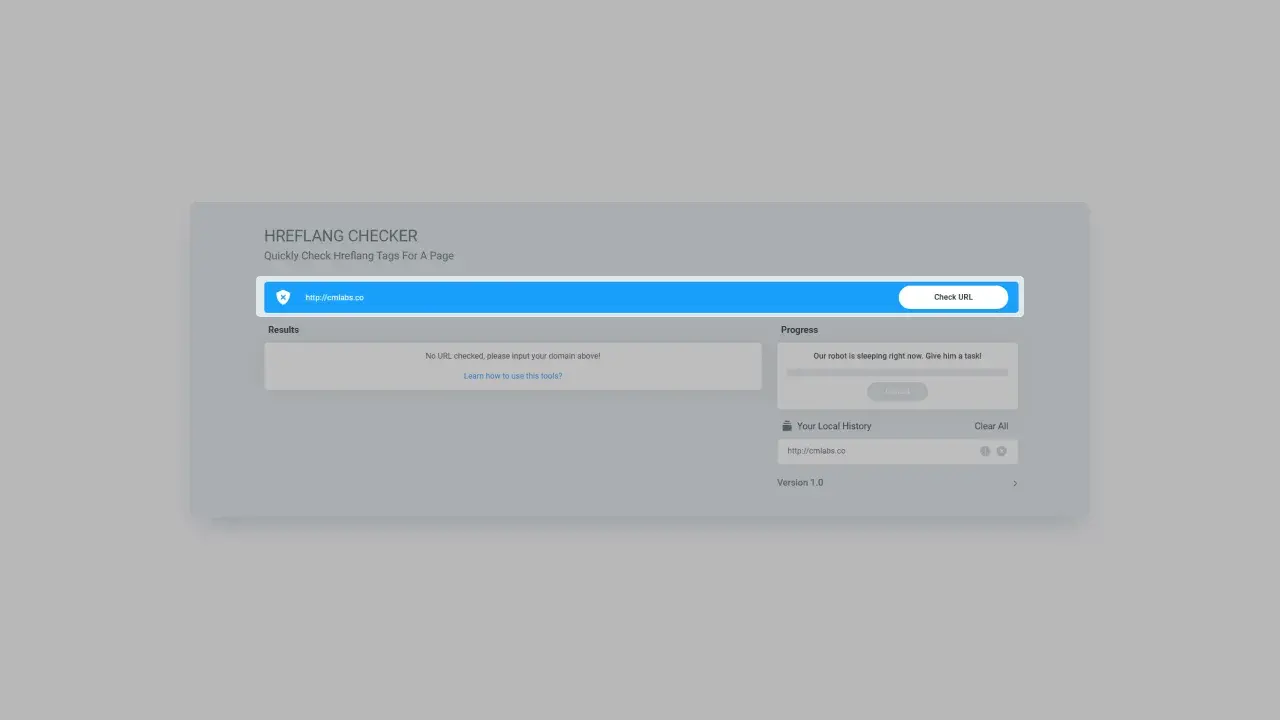Screen dimensions: 1280x720
Task: Remove cmlabs.co from history via the X icon
Action: [1001, 451]
